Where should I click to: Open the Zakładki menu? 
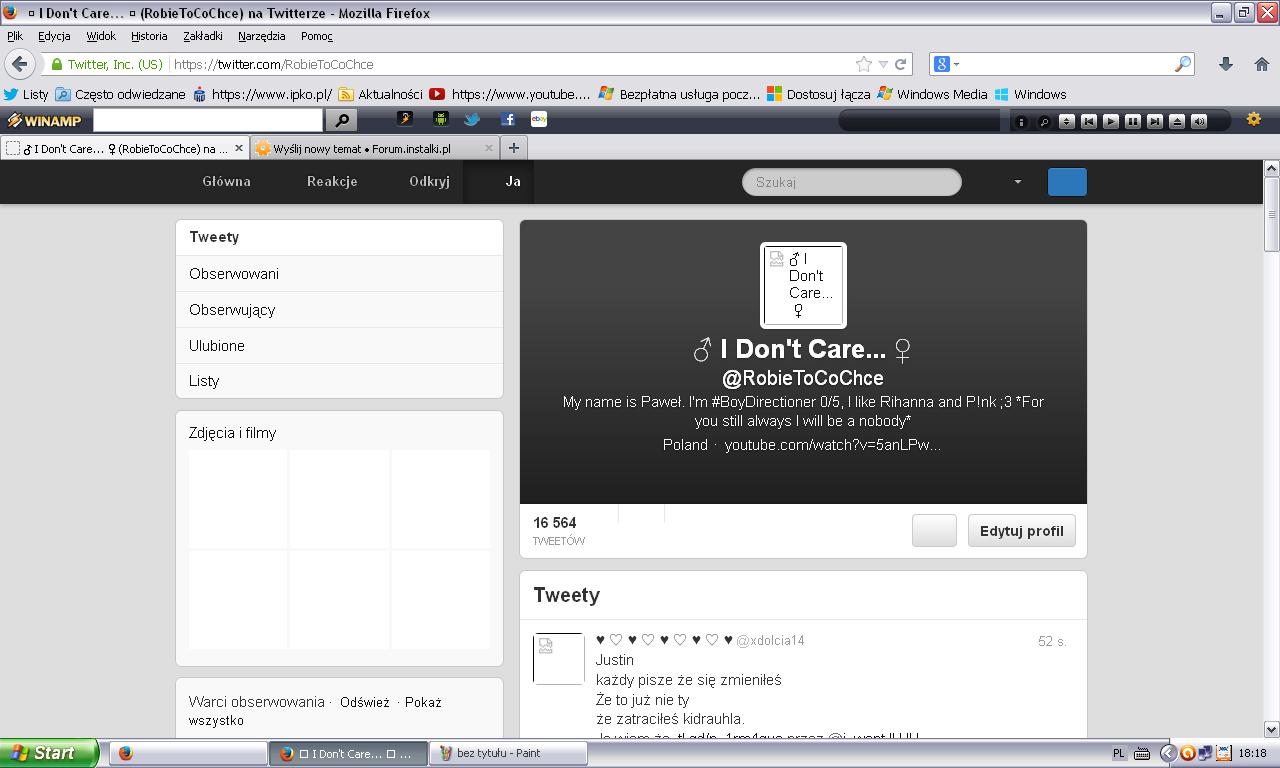tap(203, 36)
